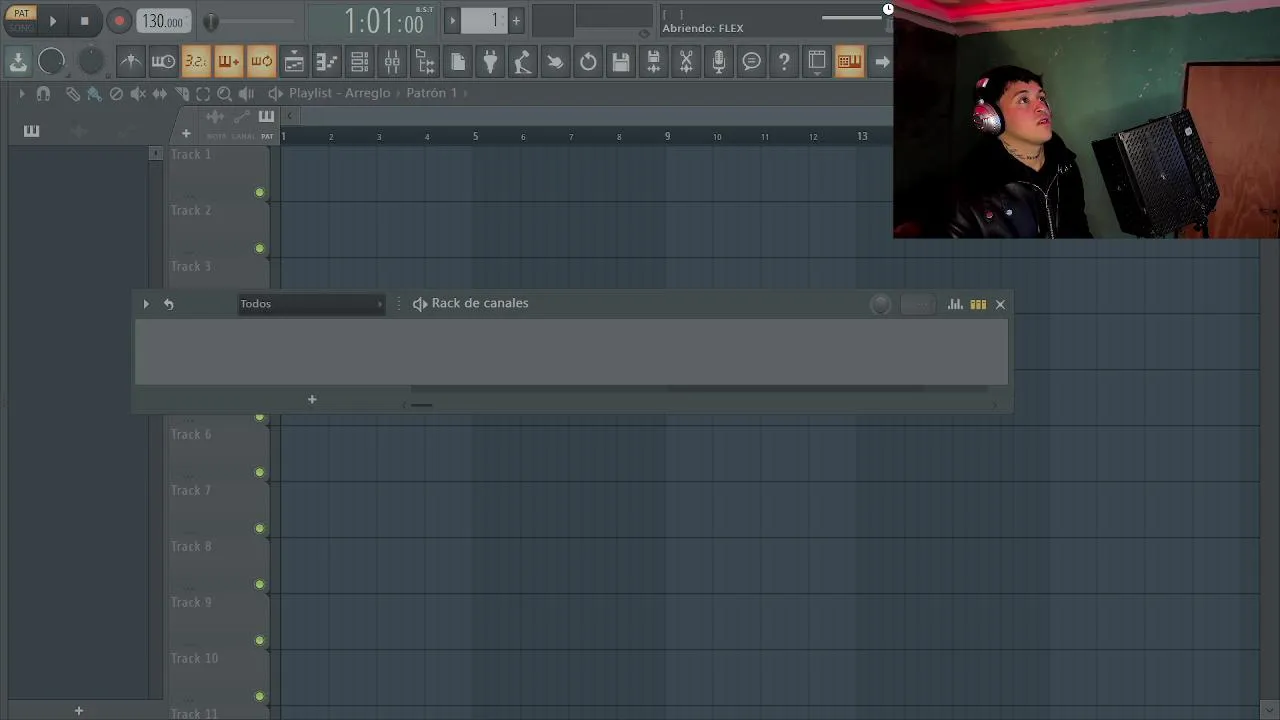Open audio editor with the scissors icon

(686, 62)
